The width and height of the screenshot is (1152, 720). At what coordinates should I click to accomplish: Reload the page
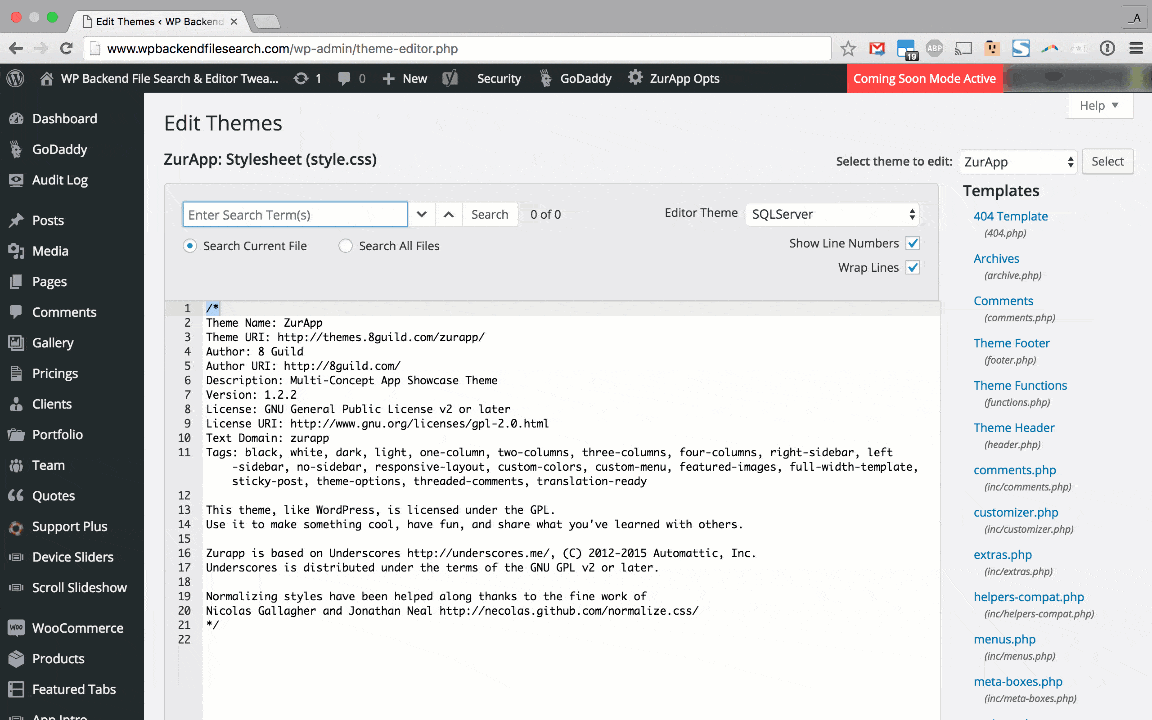click(x=66, y=48)
